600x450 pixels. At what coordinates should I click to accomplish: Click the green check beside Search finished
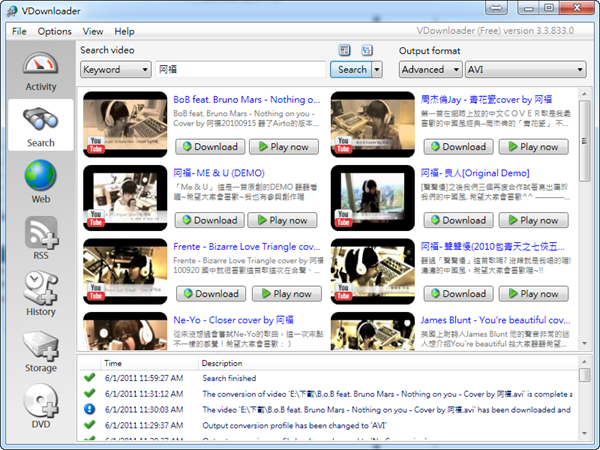click(90, 378)
